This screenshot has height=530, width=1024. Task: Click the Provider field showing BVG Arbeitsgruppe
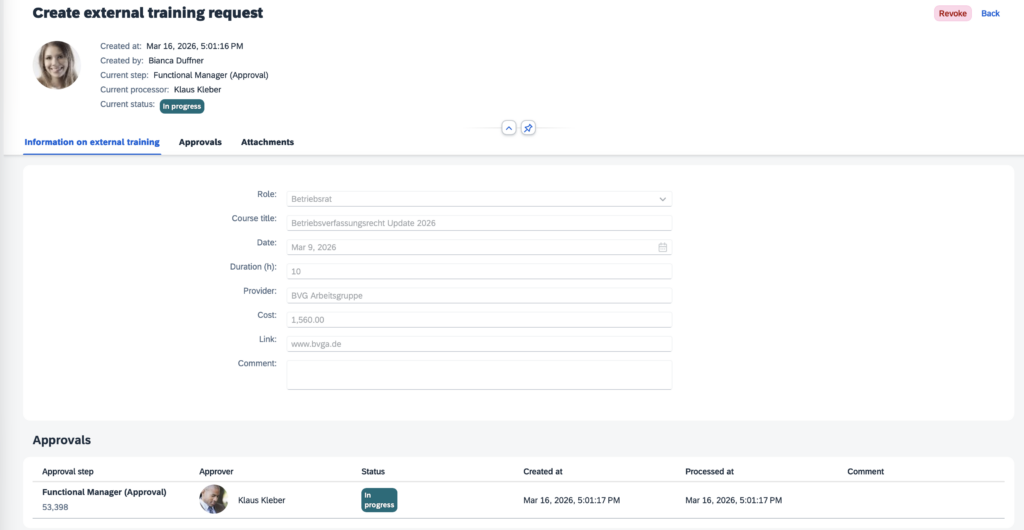coord(479,295)
